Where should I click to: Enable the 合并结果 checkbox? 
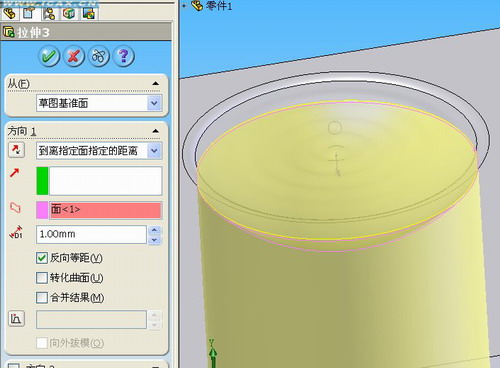42,297
